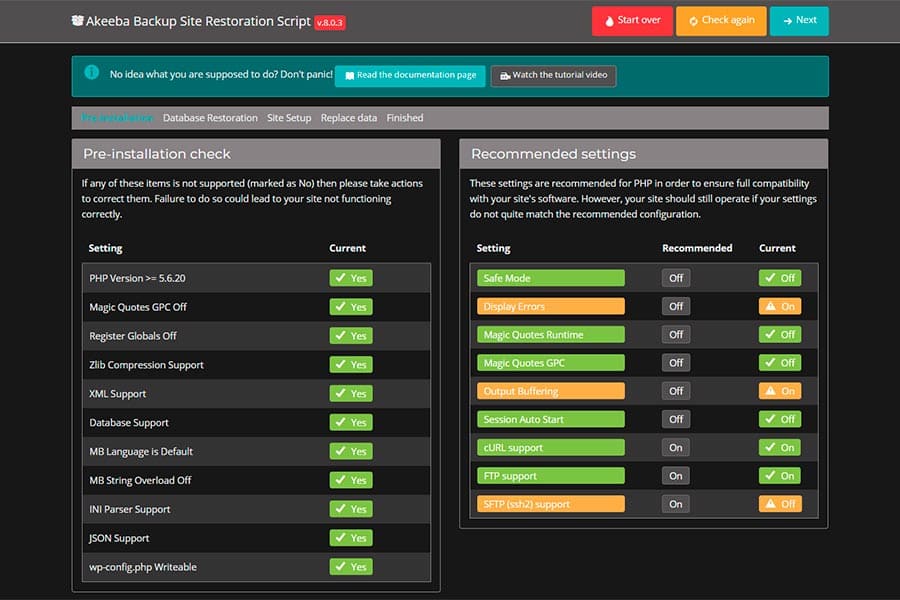Click recommended Off value for Safe Mode
Screen dimensions: 900x600
(x=676, y=278)
